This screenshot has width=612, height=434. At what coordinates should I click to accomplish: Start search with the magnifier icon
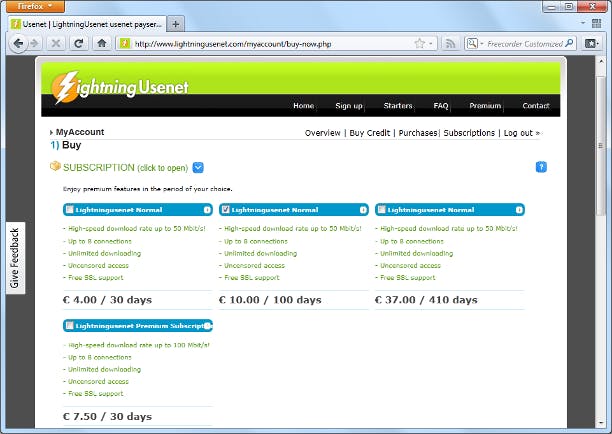click(x=569, y=43)
